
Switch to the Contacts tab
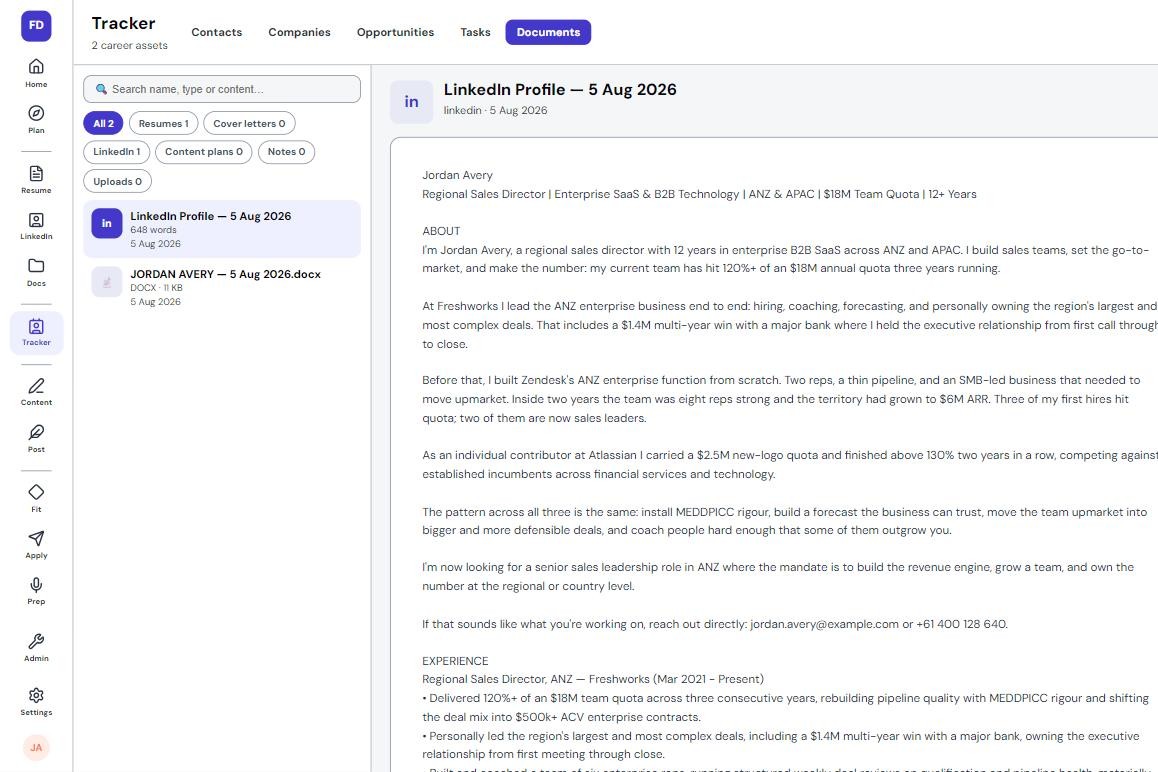tap(216, 33)
